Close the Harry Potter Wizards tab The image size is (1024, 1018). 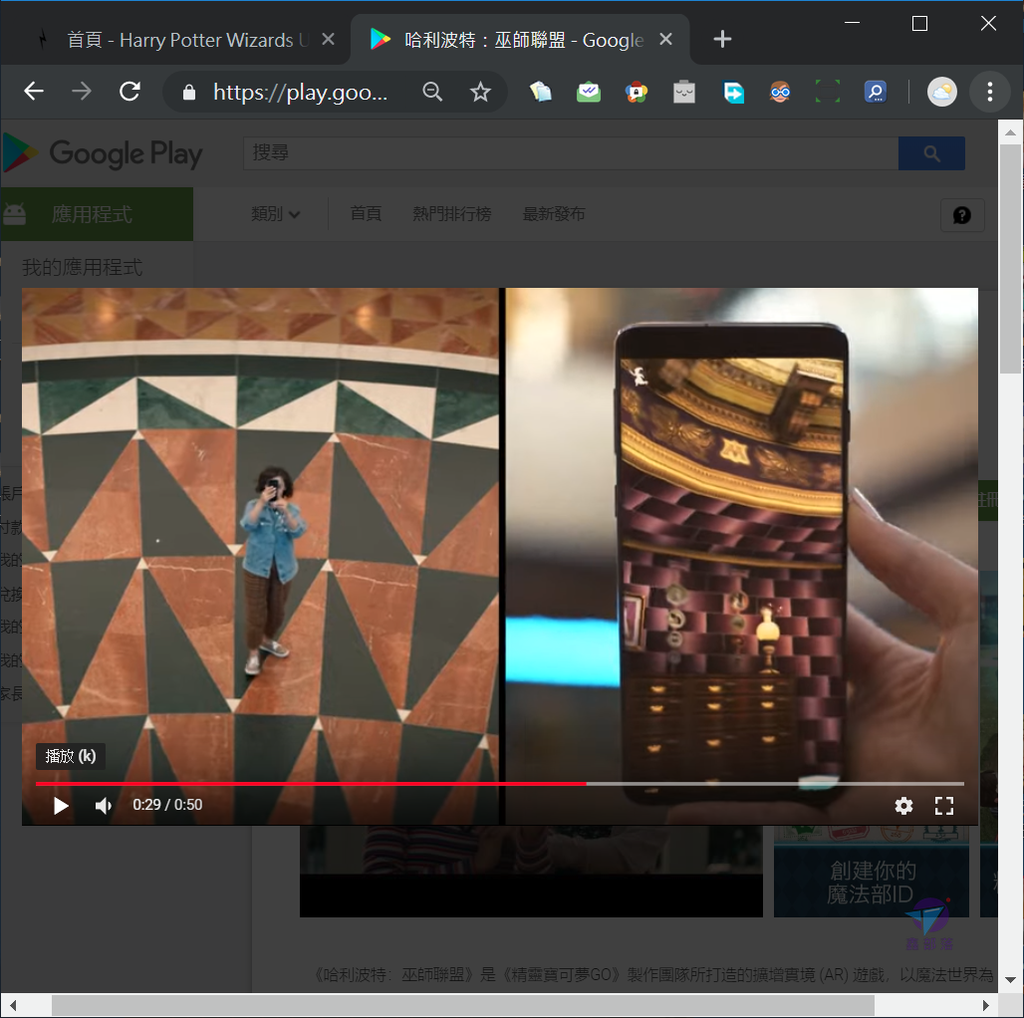pyautogui.click(x=328, y=40)
